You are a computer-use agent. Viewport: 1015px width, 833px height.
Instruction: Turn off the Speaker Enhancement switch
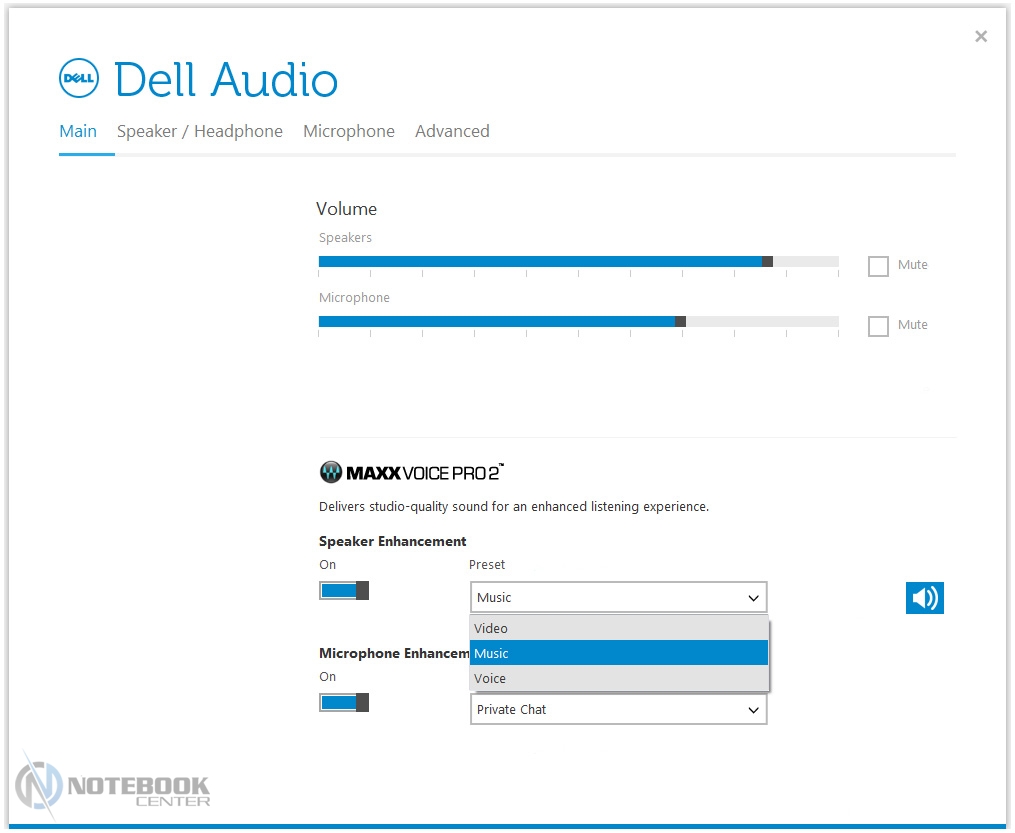344,590
